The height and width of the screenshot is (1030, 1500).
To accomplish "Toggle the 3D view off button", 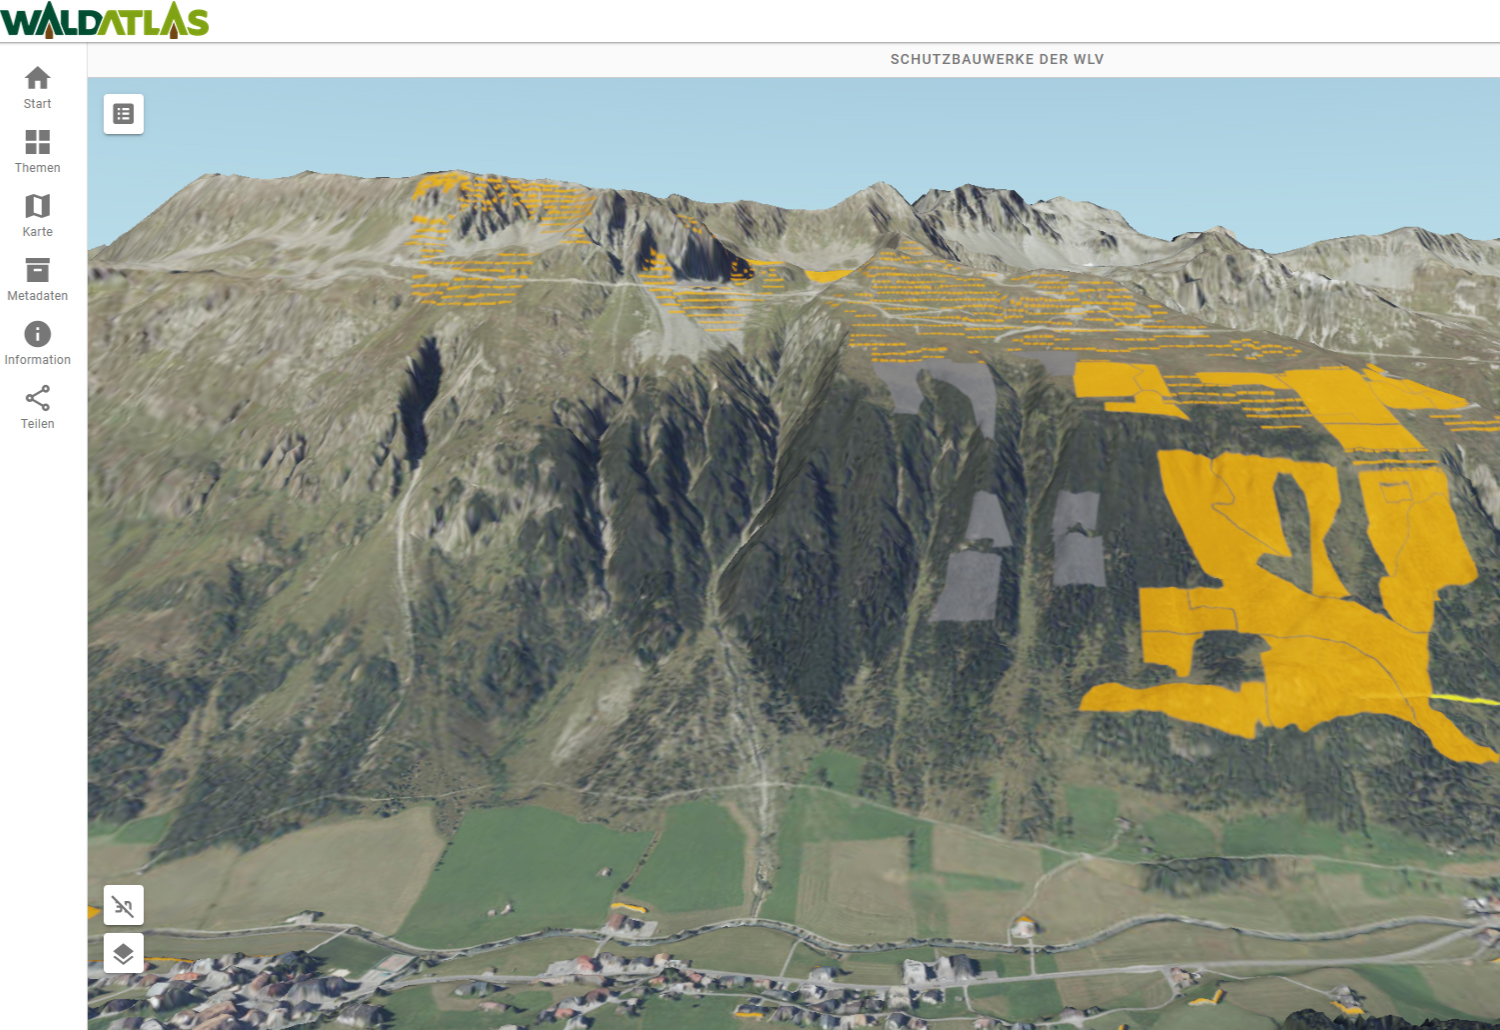I will tap(123, 906).
